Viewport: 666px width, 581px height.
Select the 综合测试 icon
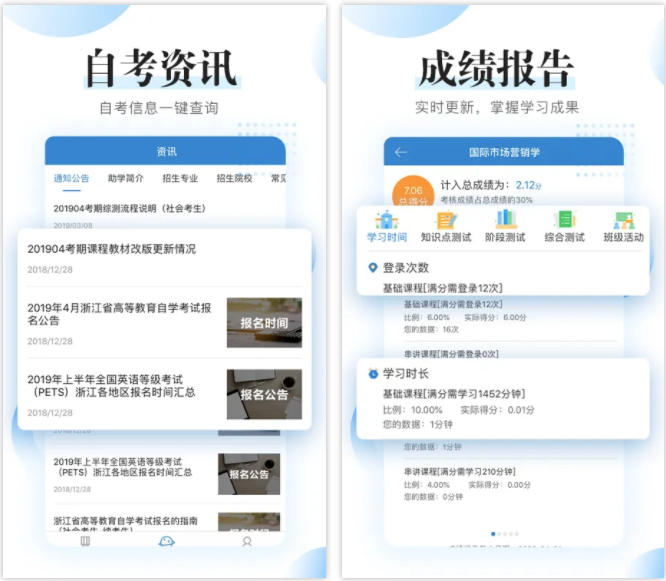[x=565, y=227]
